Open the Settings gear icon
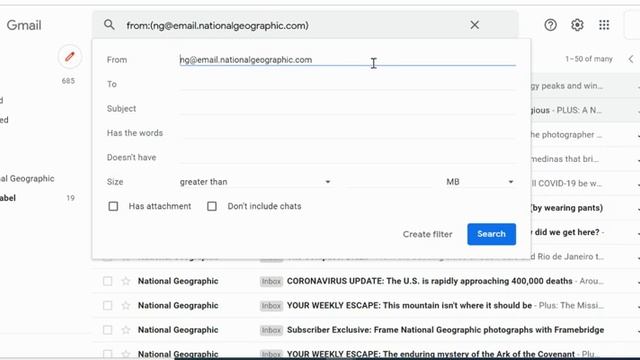The height and width of the screenshot is (360, 640). 577,25
